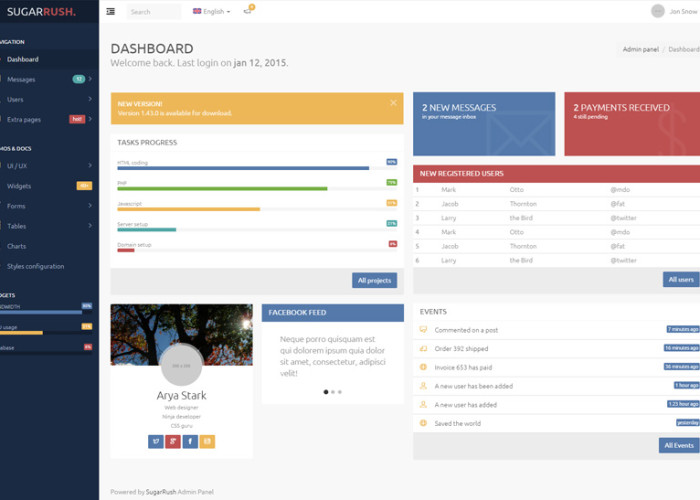Click the Server setup progress bar
700x500 pixels.
pos(257,229)
